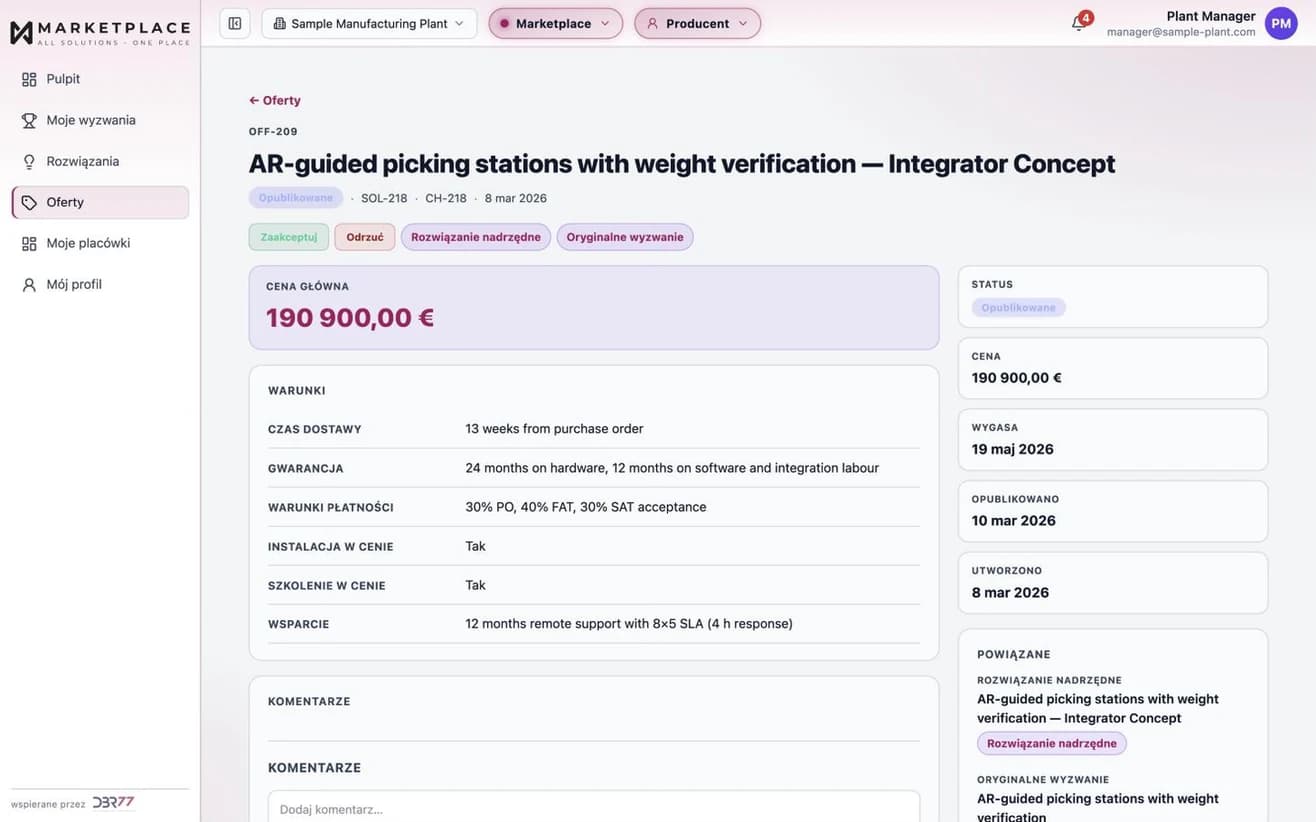Click the Rozwiązania lightbulb icon
Image resolution: width=1316 pixels, height=822 pixels.
click(x=29, y=161)
